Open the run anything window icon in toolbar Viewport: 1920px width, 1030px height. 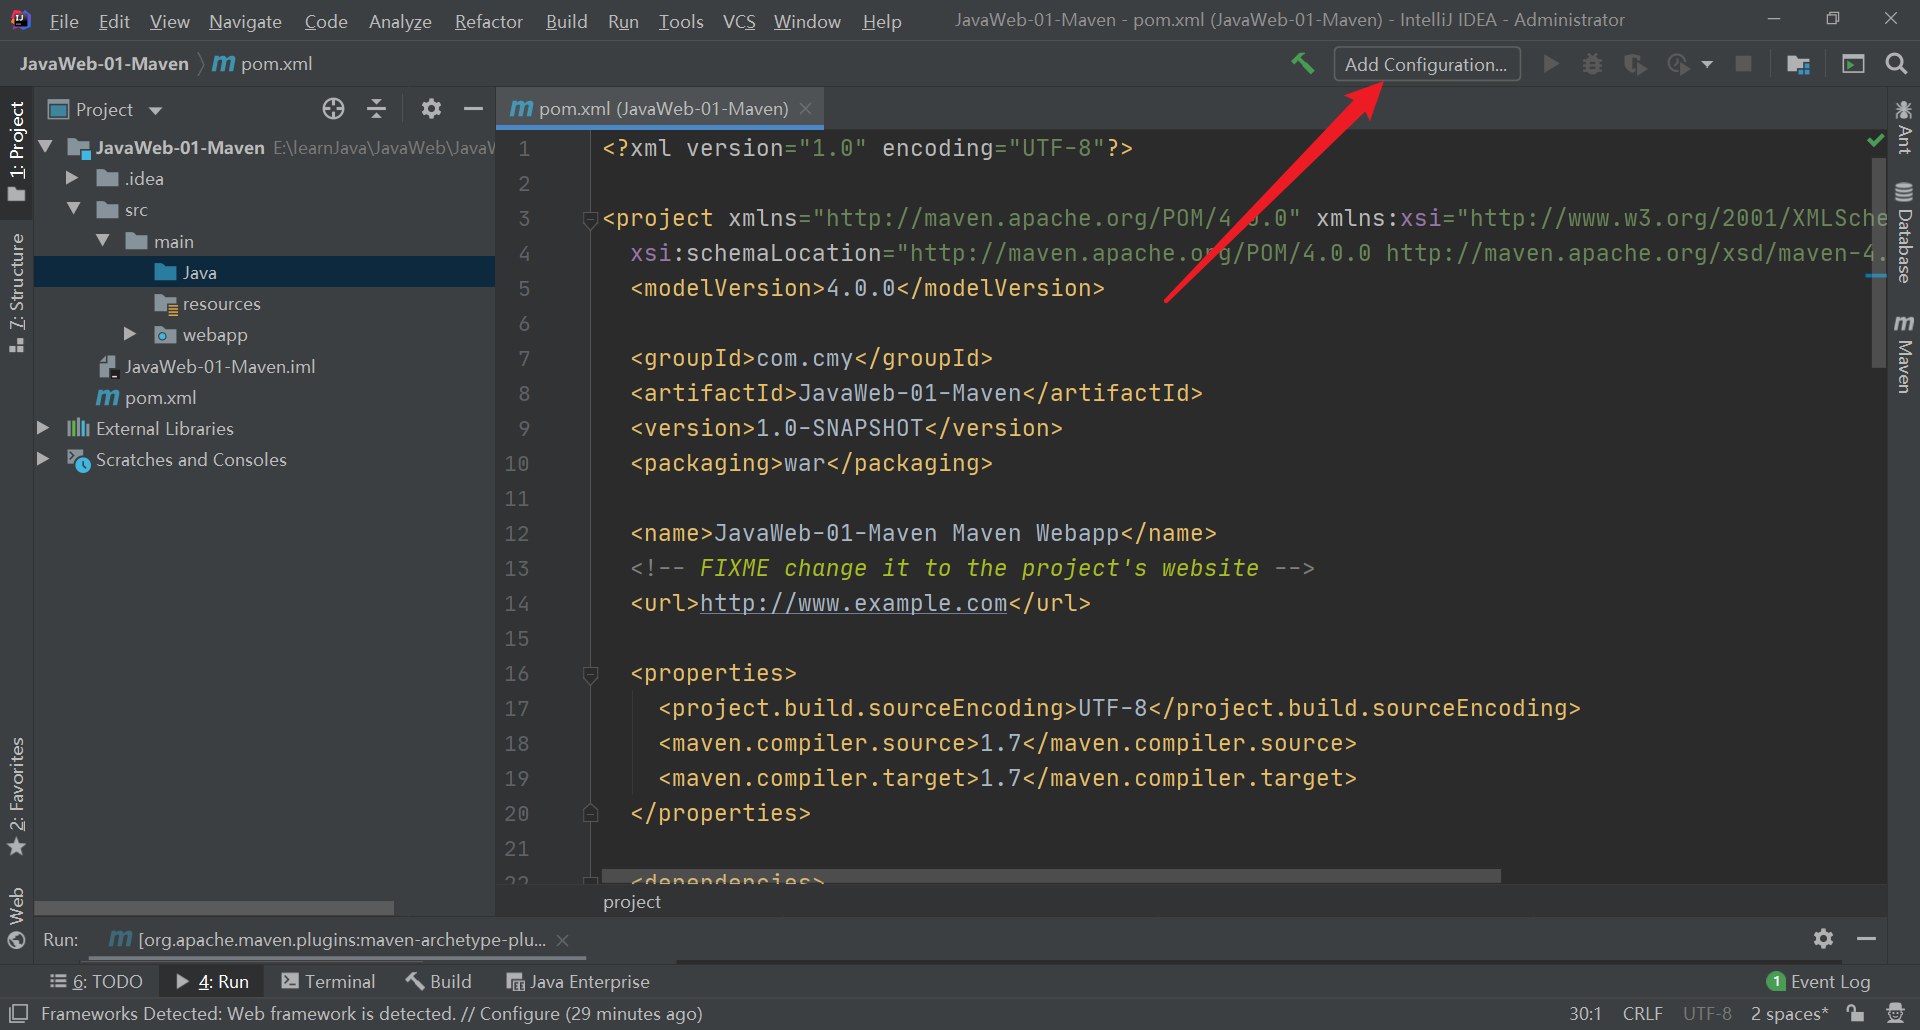[x=1853, y=64]
